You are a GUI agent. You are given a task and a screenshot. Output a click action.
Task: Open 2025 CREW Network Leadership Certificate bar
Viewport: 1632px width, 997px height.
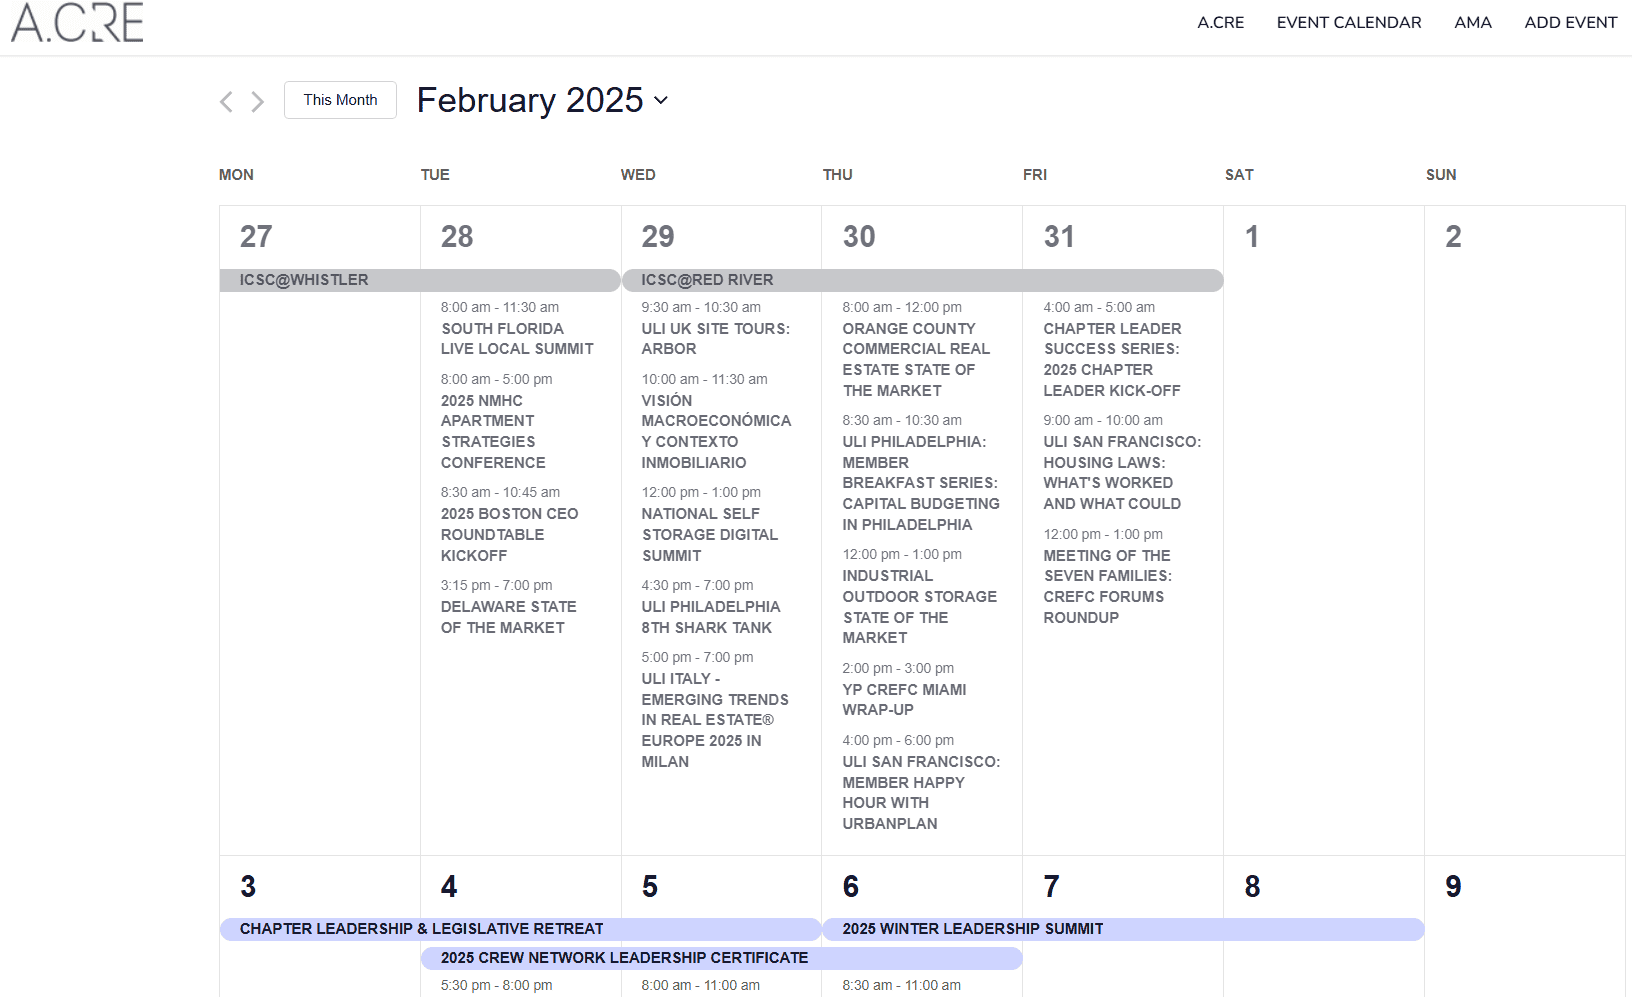pos(721,958)
